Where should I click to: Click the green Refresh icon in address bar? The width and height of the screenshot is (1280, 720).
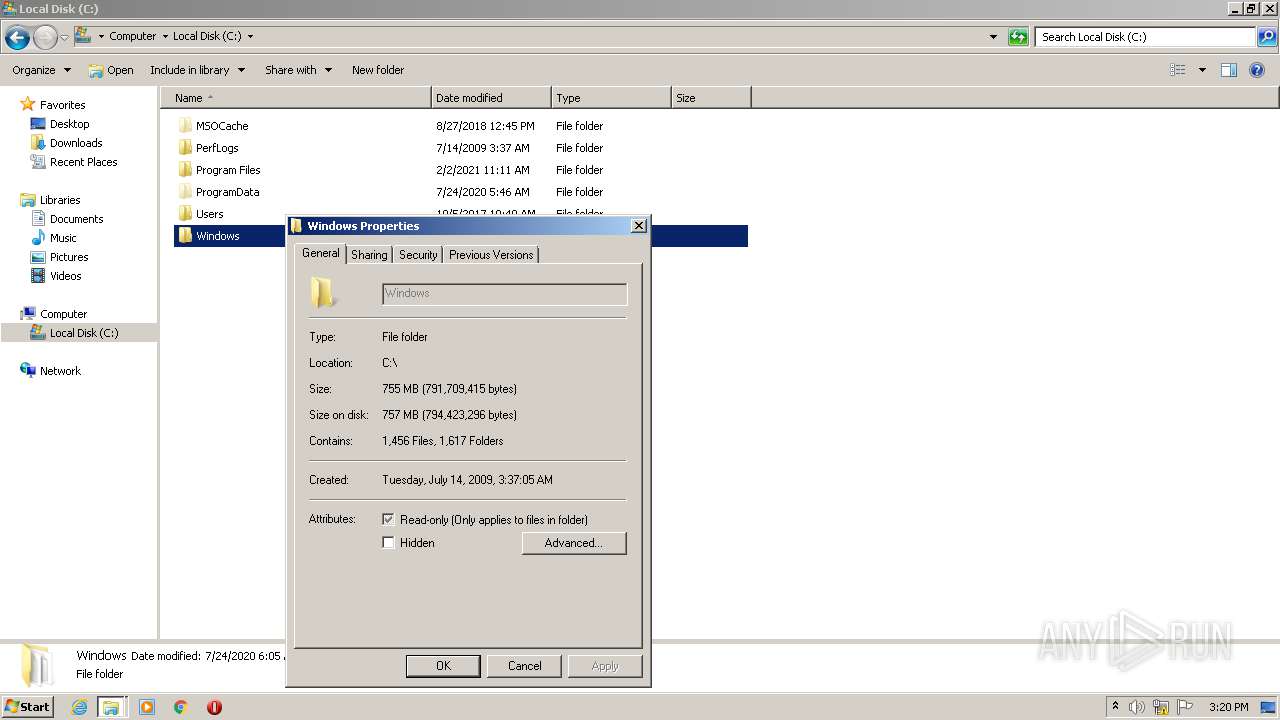(1018, 37)
